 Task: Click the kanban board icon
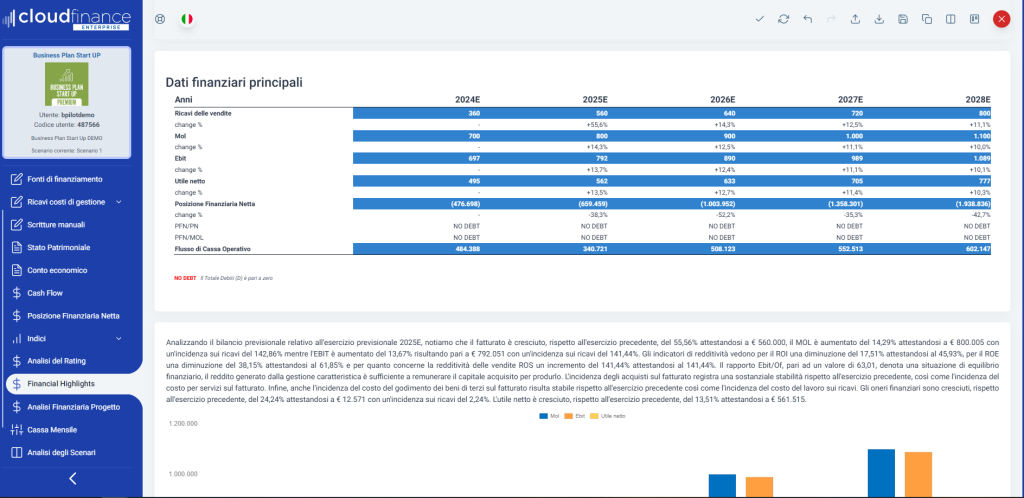(x=974, y=19)
